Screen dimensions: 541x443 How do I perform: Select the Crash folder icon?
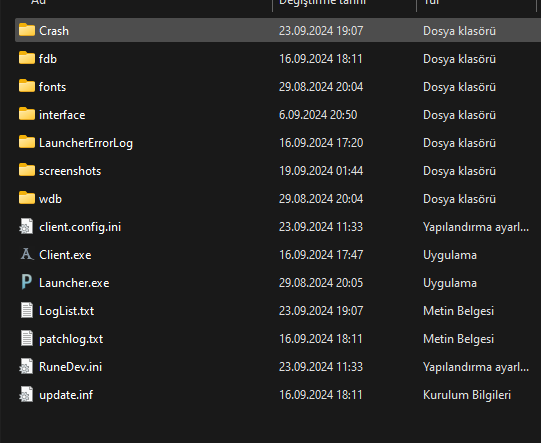pos(27,30)
